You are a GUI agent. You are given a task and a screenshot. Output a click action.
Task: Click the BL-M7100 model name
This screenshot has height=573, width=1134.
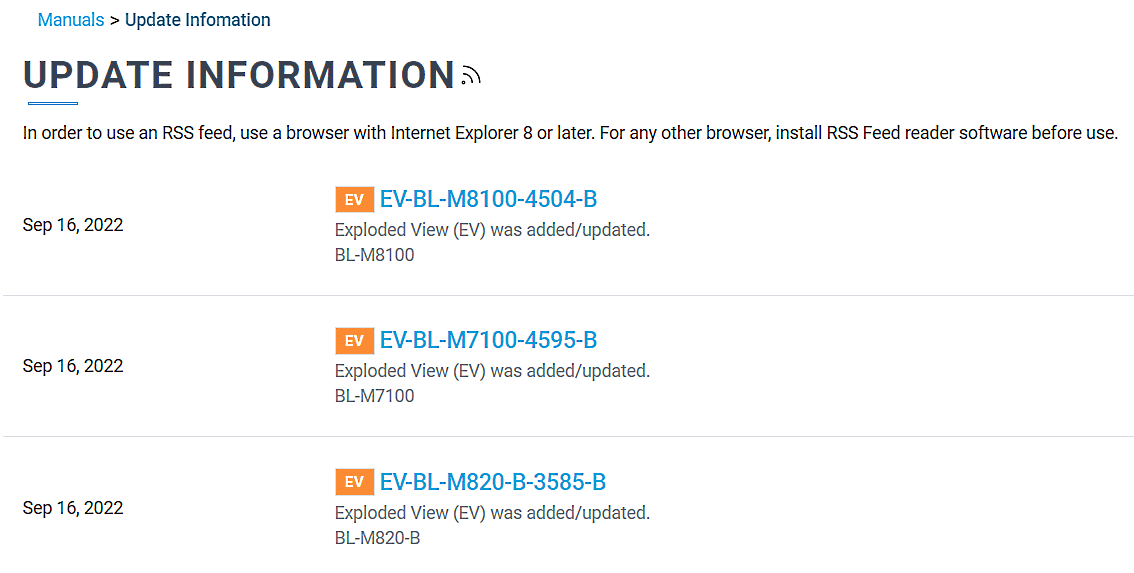coord(374,396)
